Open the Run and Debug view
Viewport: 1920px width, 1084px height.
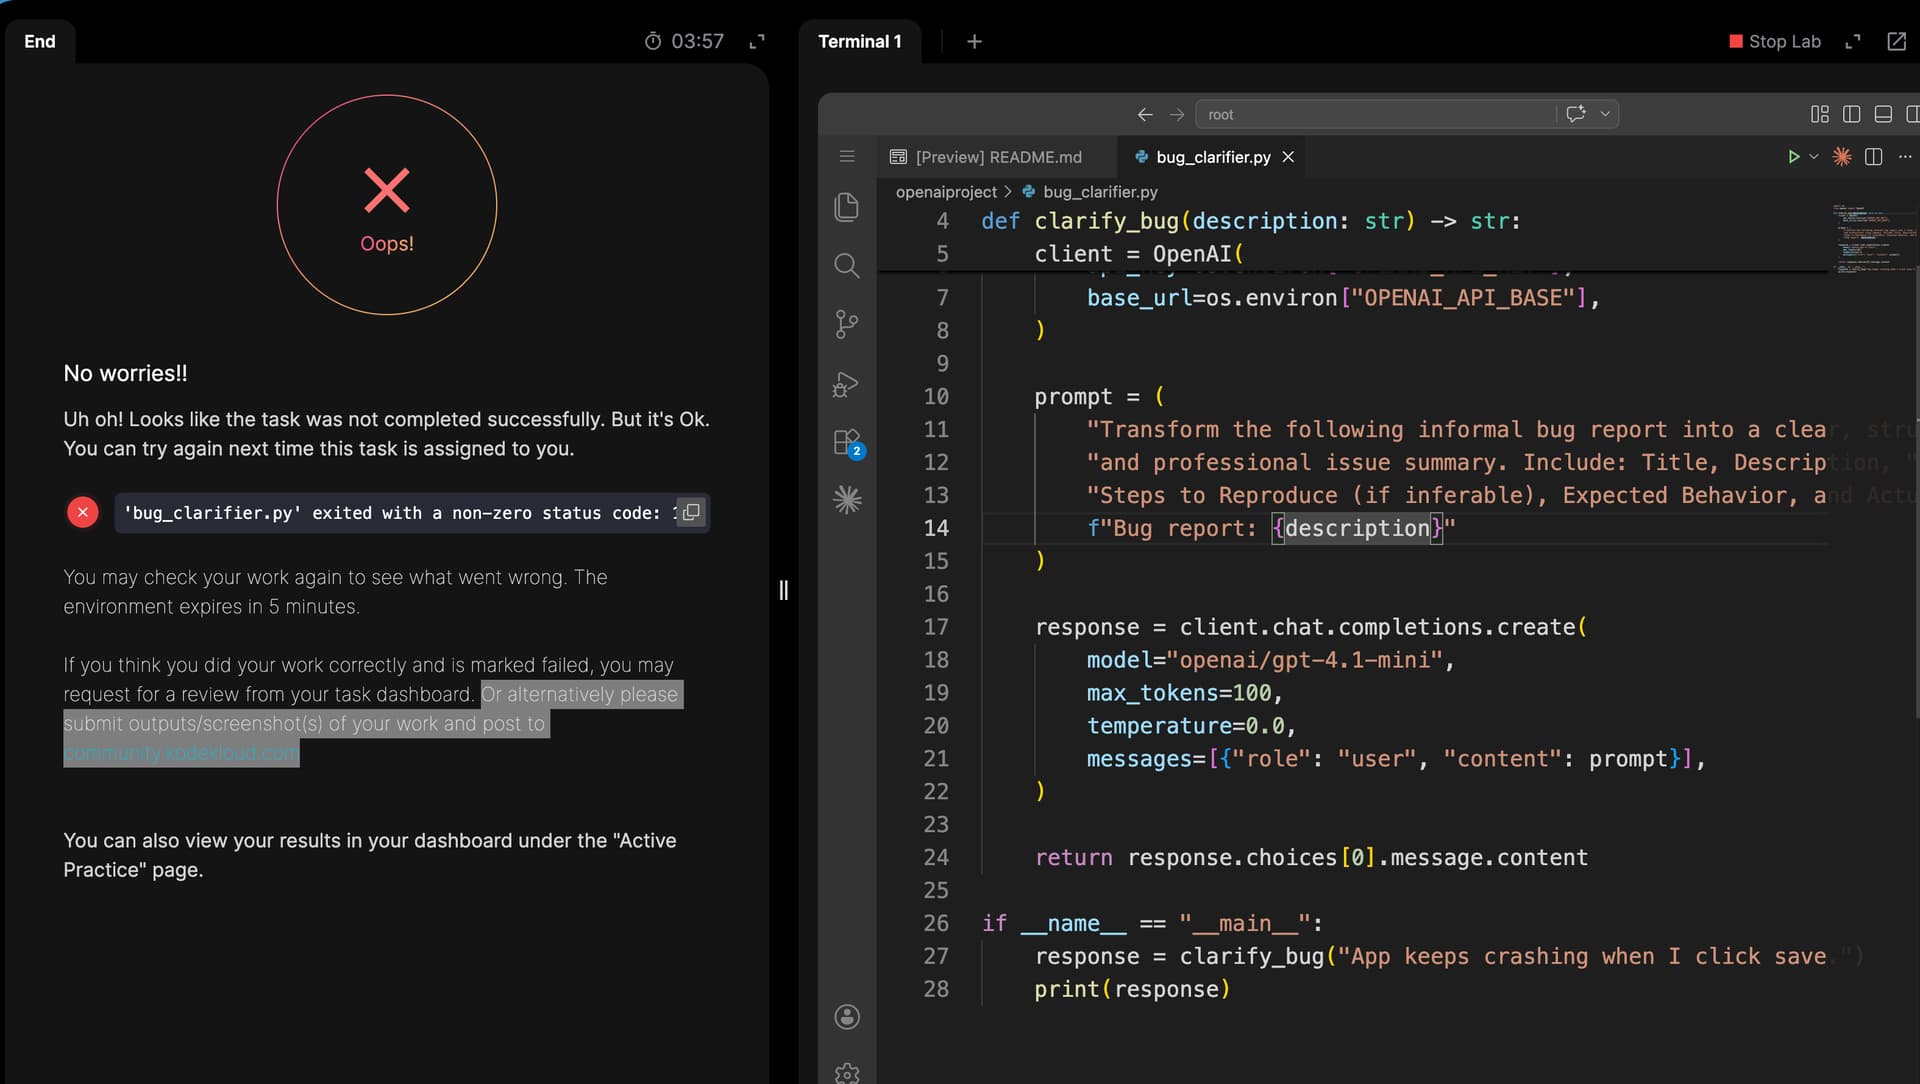[x=846, y=384]
